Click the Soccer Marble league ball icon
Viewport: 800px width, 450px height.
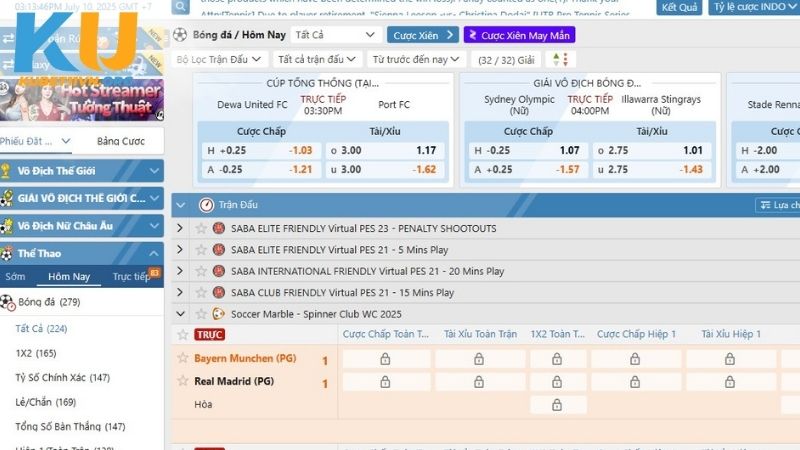point(218,313)
